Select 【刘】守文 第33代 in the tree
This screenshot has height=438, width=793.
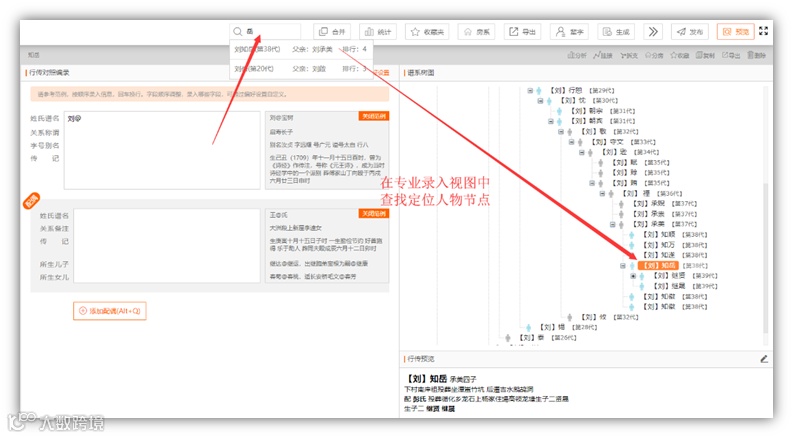pyautogui.click(x=607, y=142)
